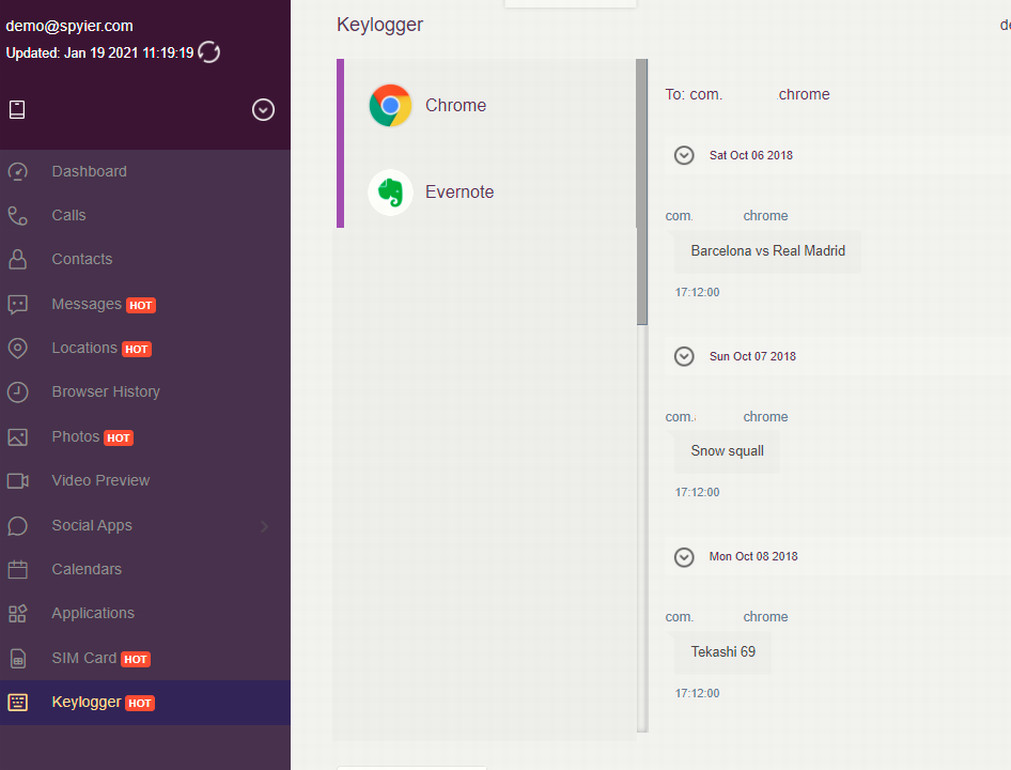1011x770 pixels.
Task: Click the Contacts person icon
Action: coord(17,259)
